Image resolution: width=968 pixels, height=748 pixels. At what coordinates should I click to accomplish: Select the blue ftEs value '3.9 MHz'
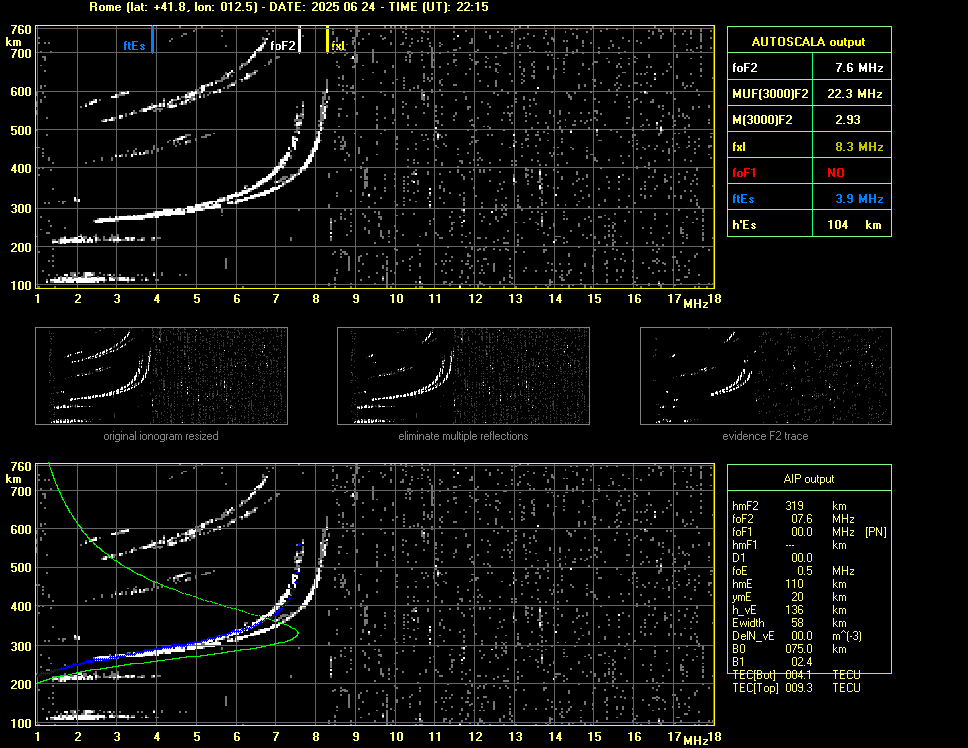859,199
